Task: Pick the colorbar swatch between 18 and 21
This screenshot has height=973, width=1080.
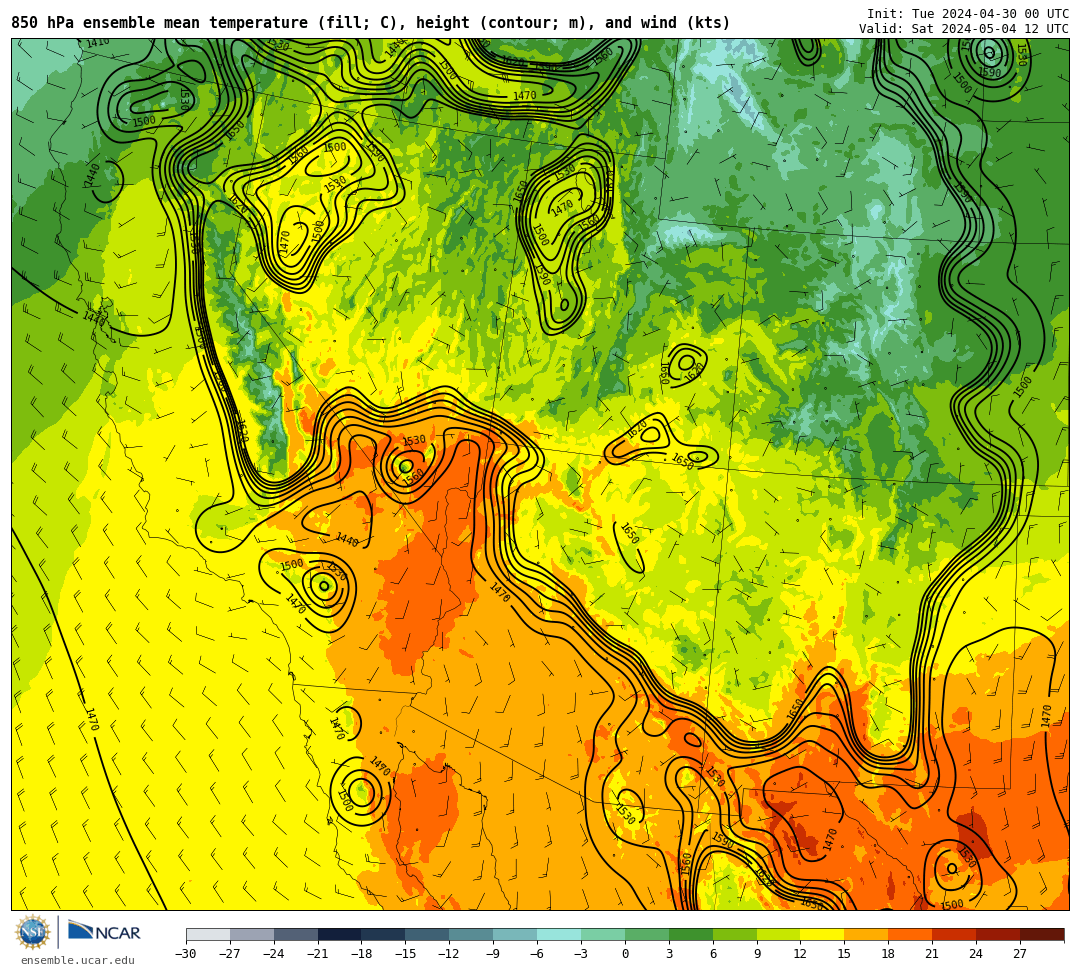Action: pos(911,934)
